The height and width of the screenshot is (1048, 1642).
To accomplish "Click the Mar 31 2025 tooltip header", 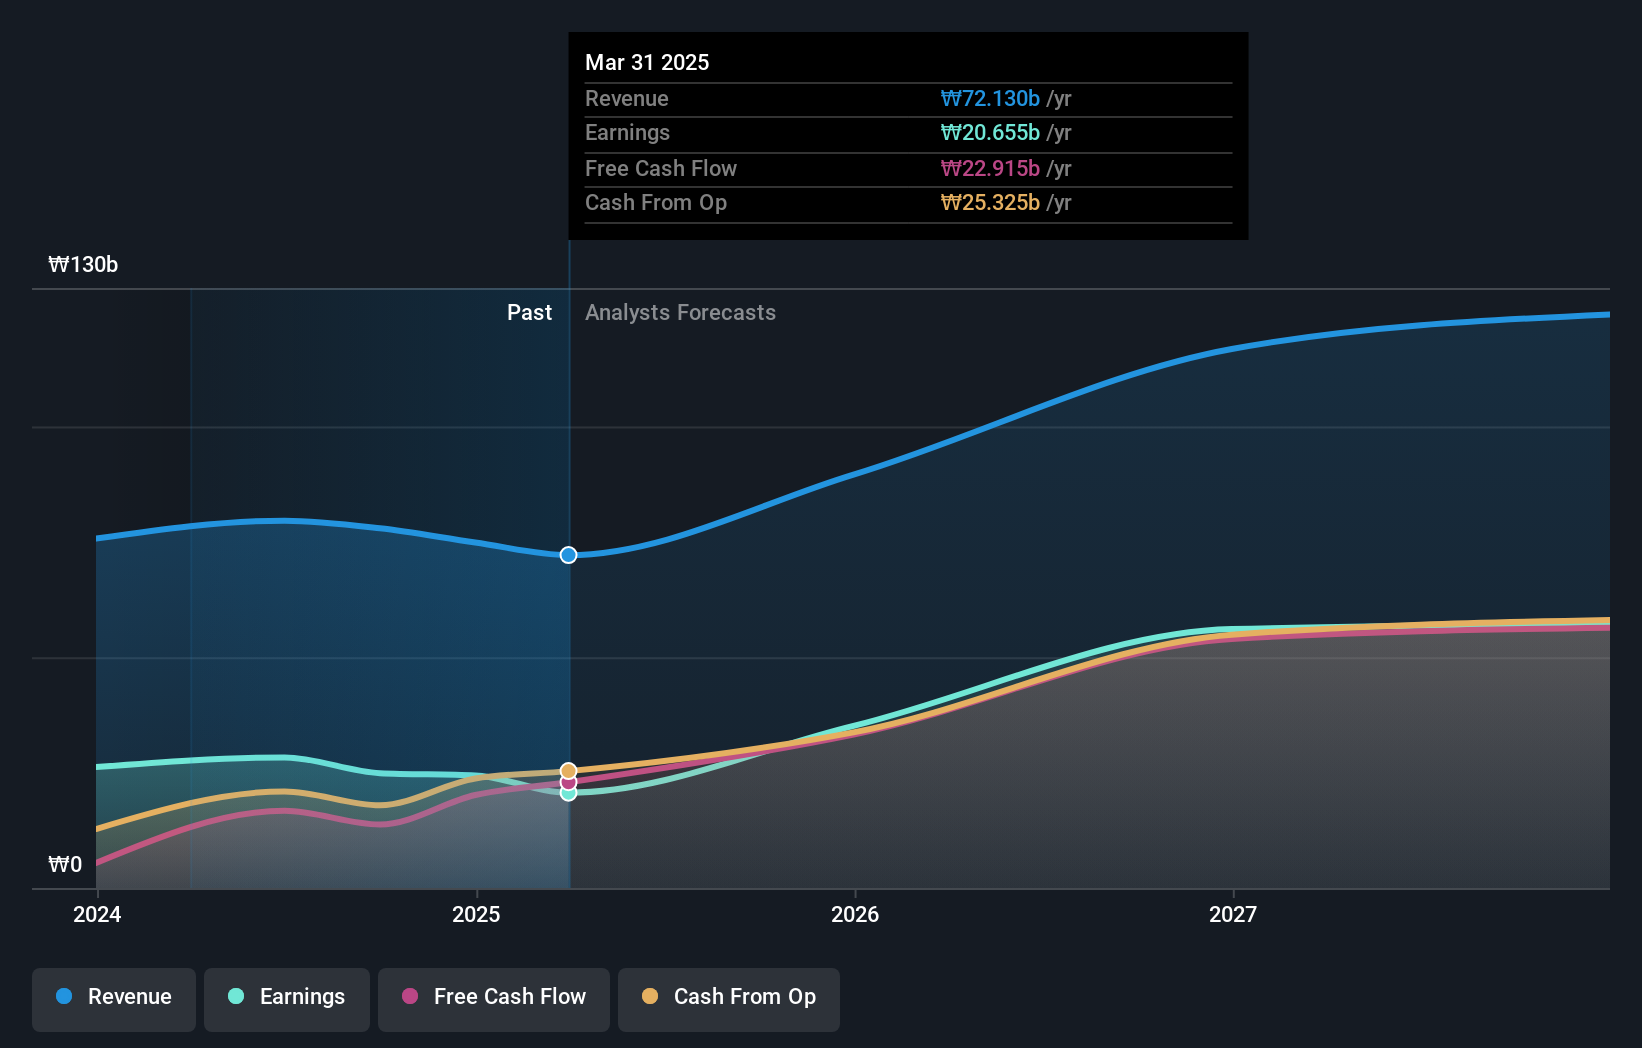I will click(x=646, y=62).
